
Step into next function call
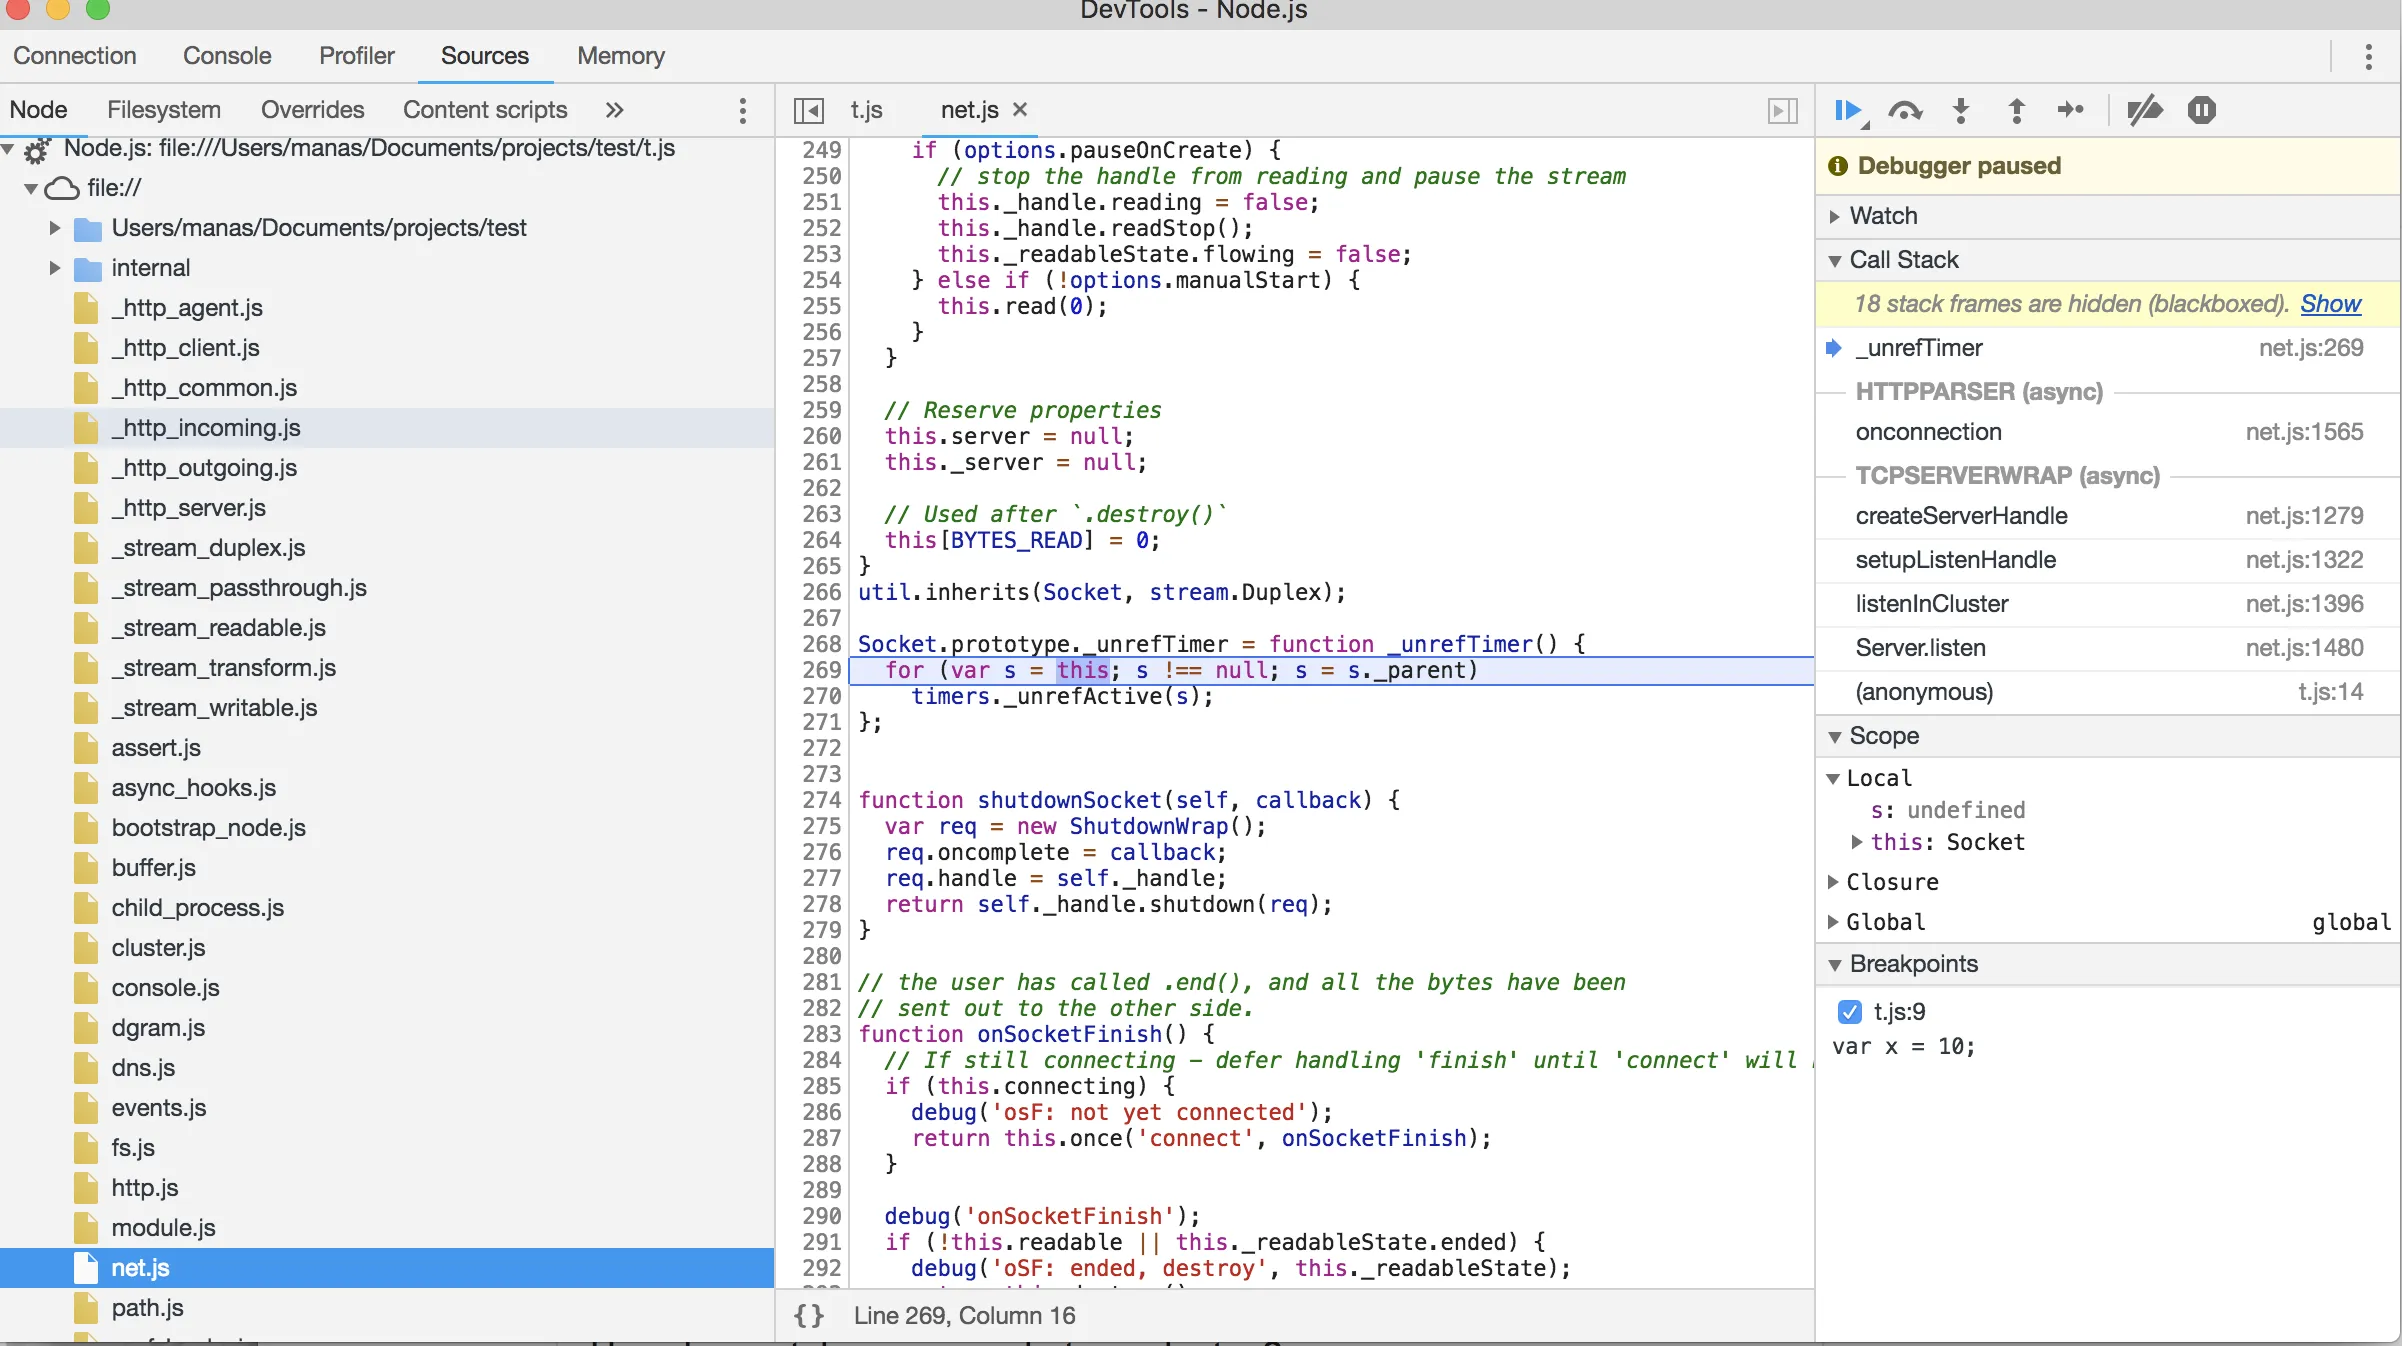click(x=1961, y=110)
